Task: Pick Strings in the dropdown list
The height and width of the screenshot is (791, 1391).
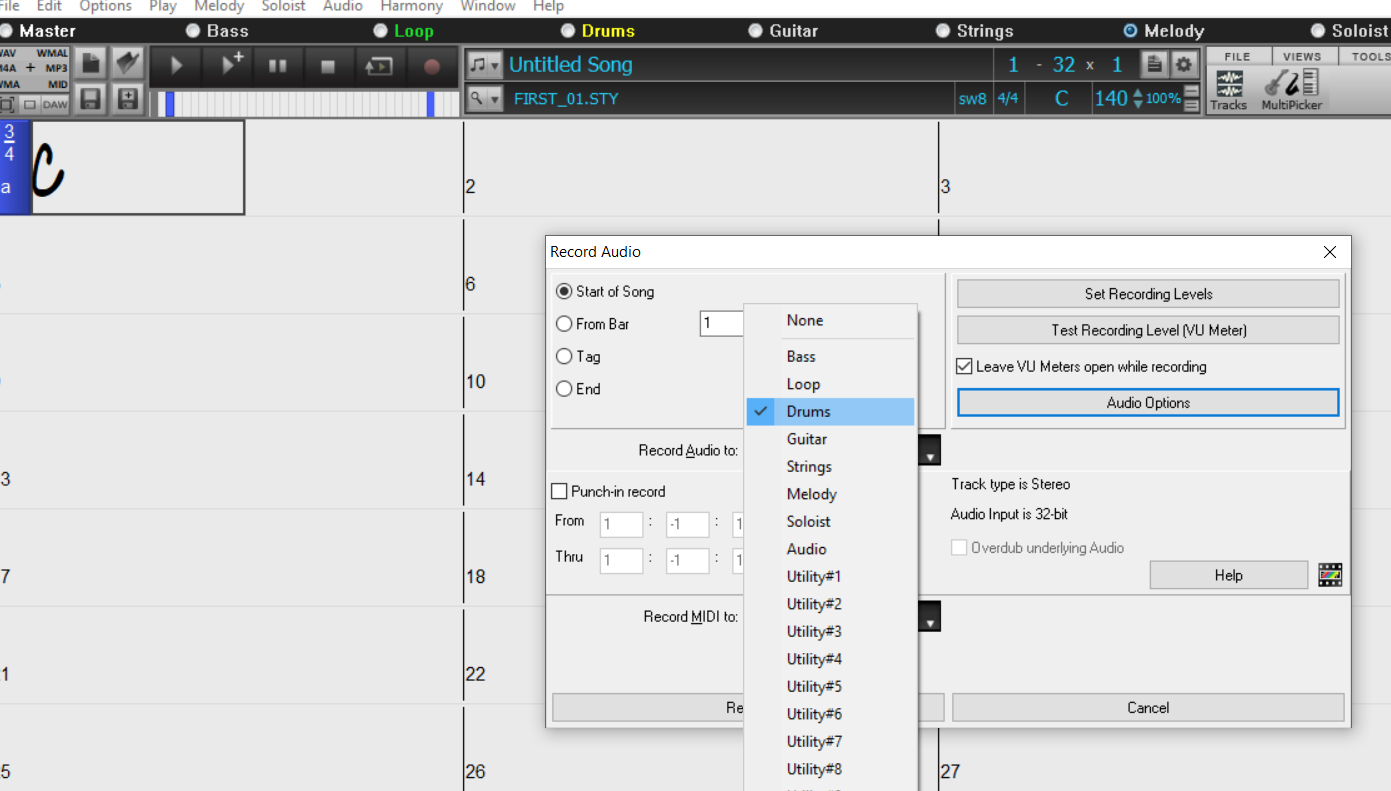Action: [831, 467]
